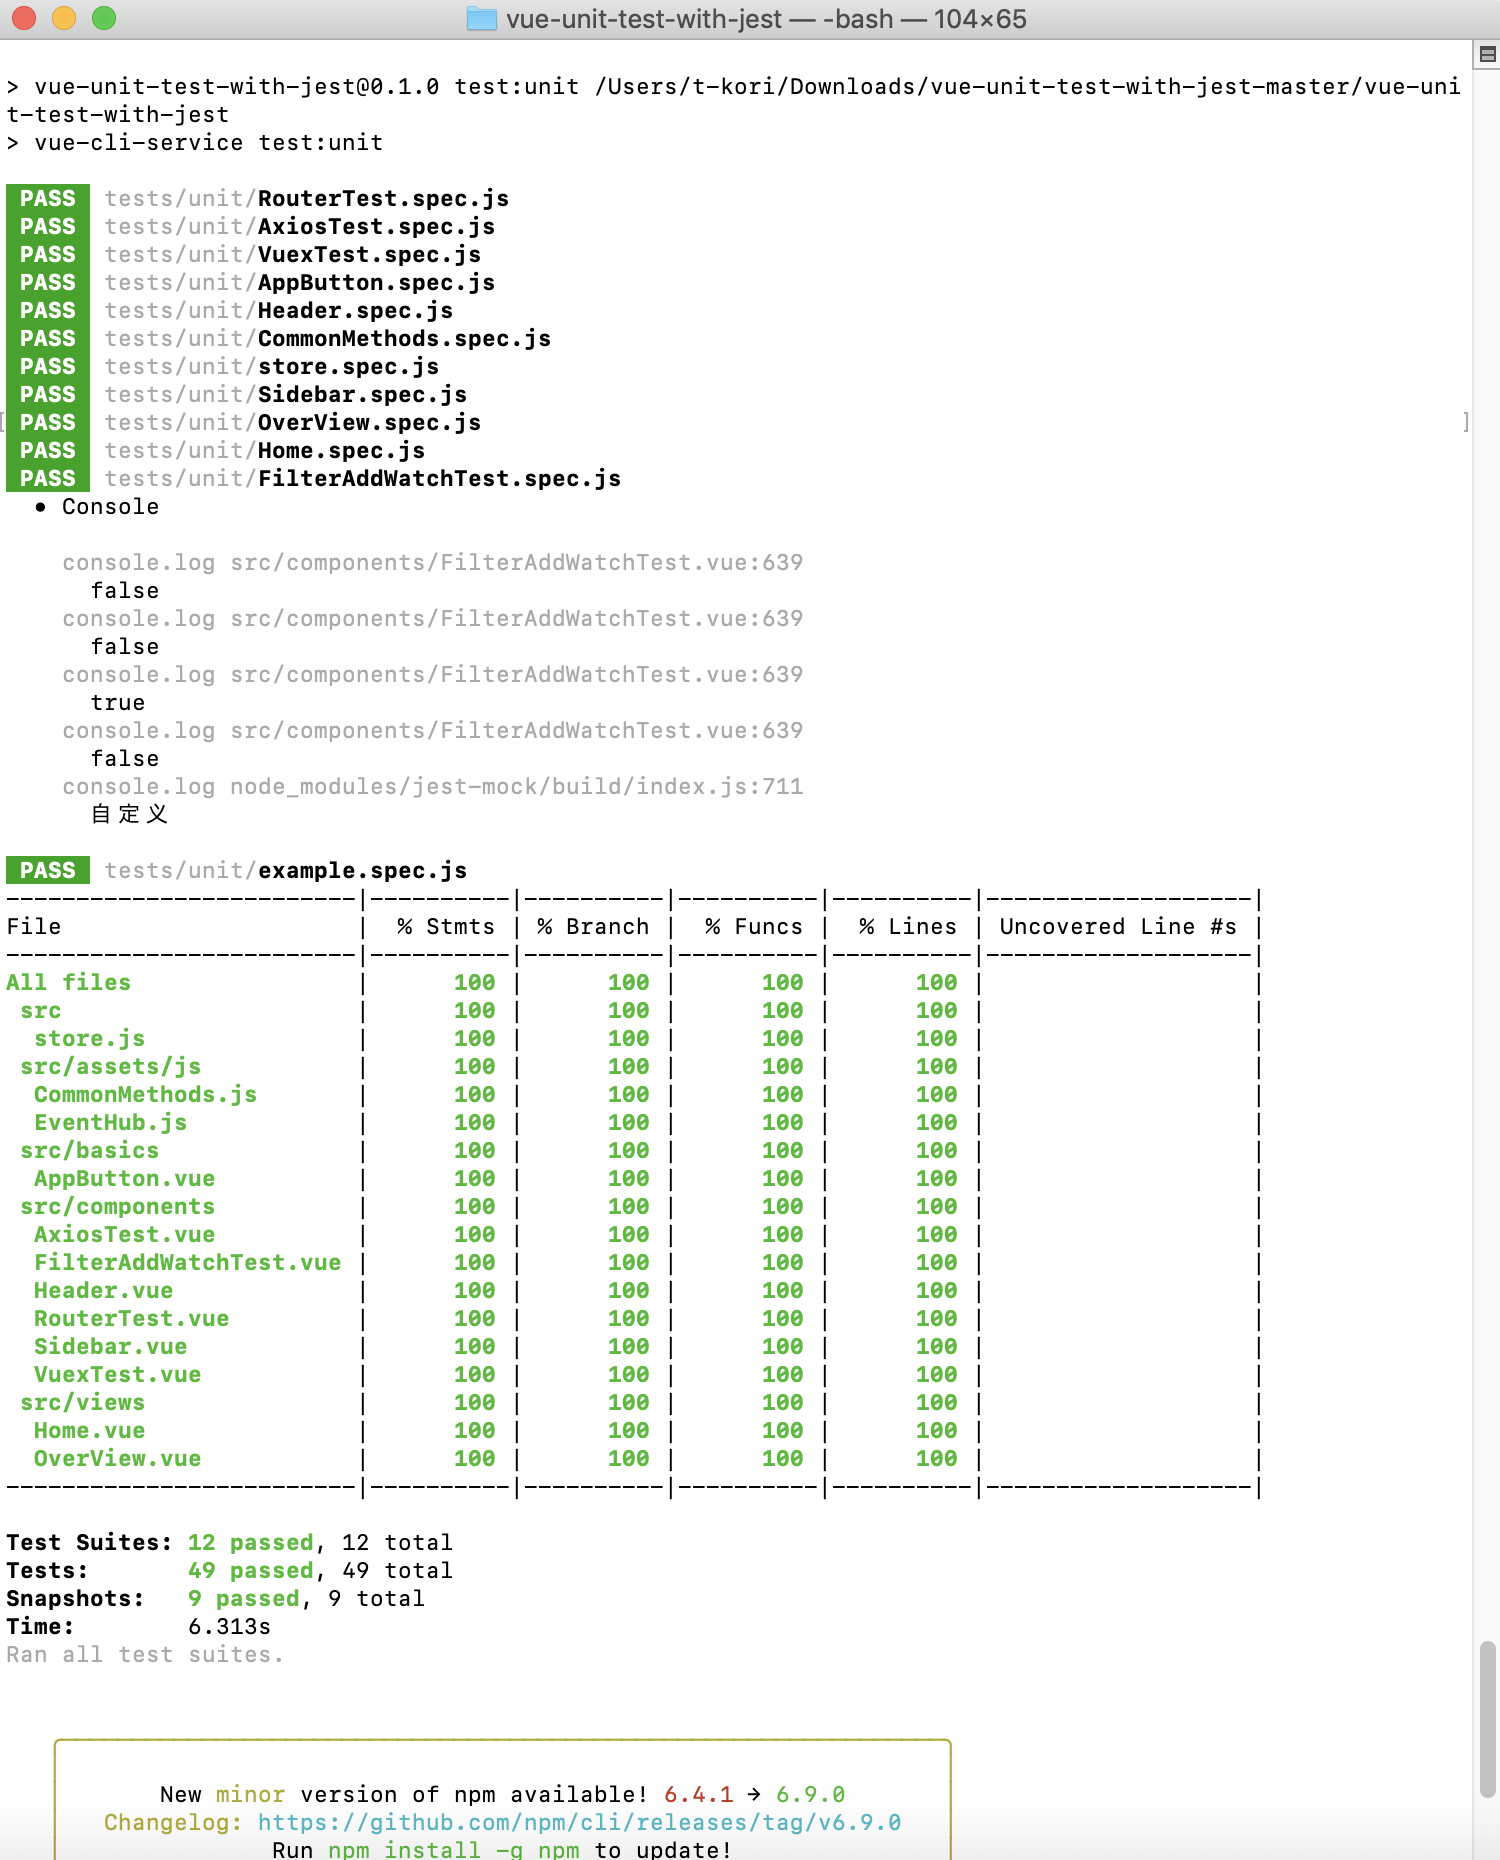Click the 'Ran all test suites.' line
This screenshot has width=1500, height=1860.
(146, 1654)
